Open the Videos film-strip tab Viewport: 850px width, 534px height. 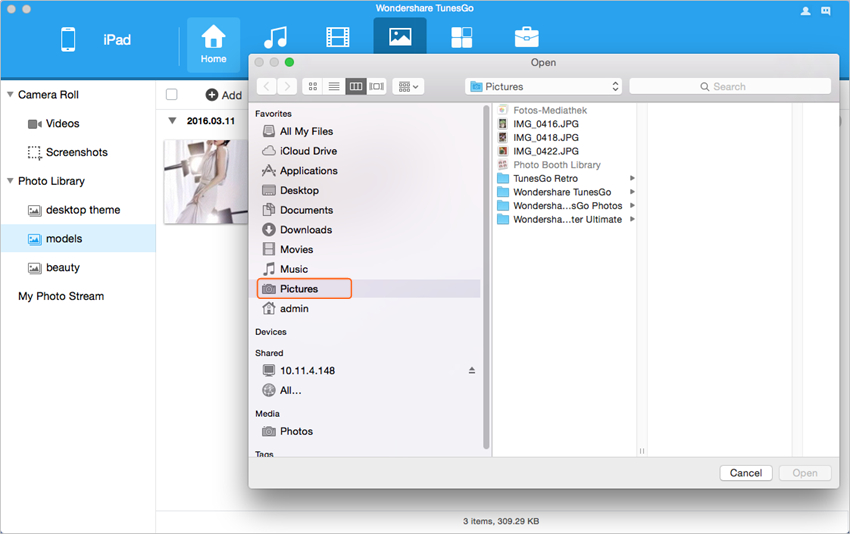337,37
